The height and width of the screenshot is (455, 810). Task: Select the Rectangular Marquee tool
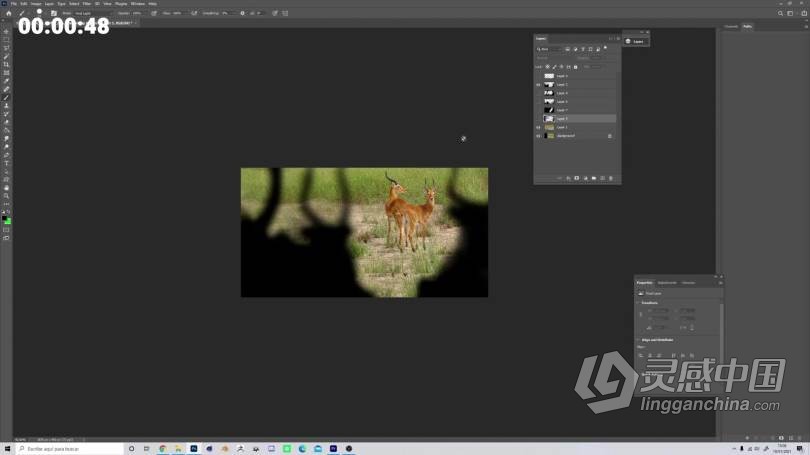click(6, 40)
